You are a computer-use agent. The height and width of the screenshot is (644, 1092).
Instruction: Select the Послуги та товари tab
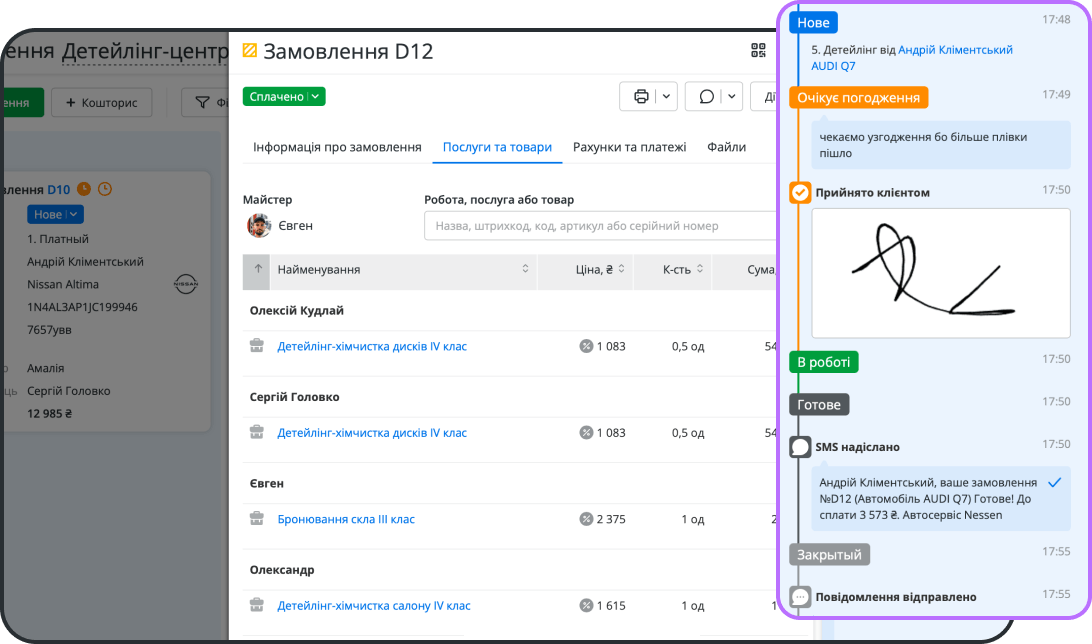(497, 147)
